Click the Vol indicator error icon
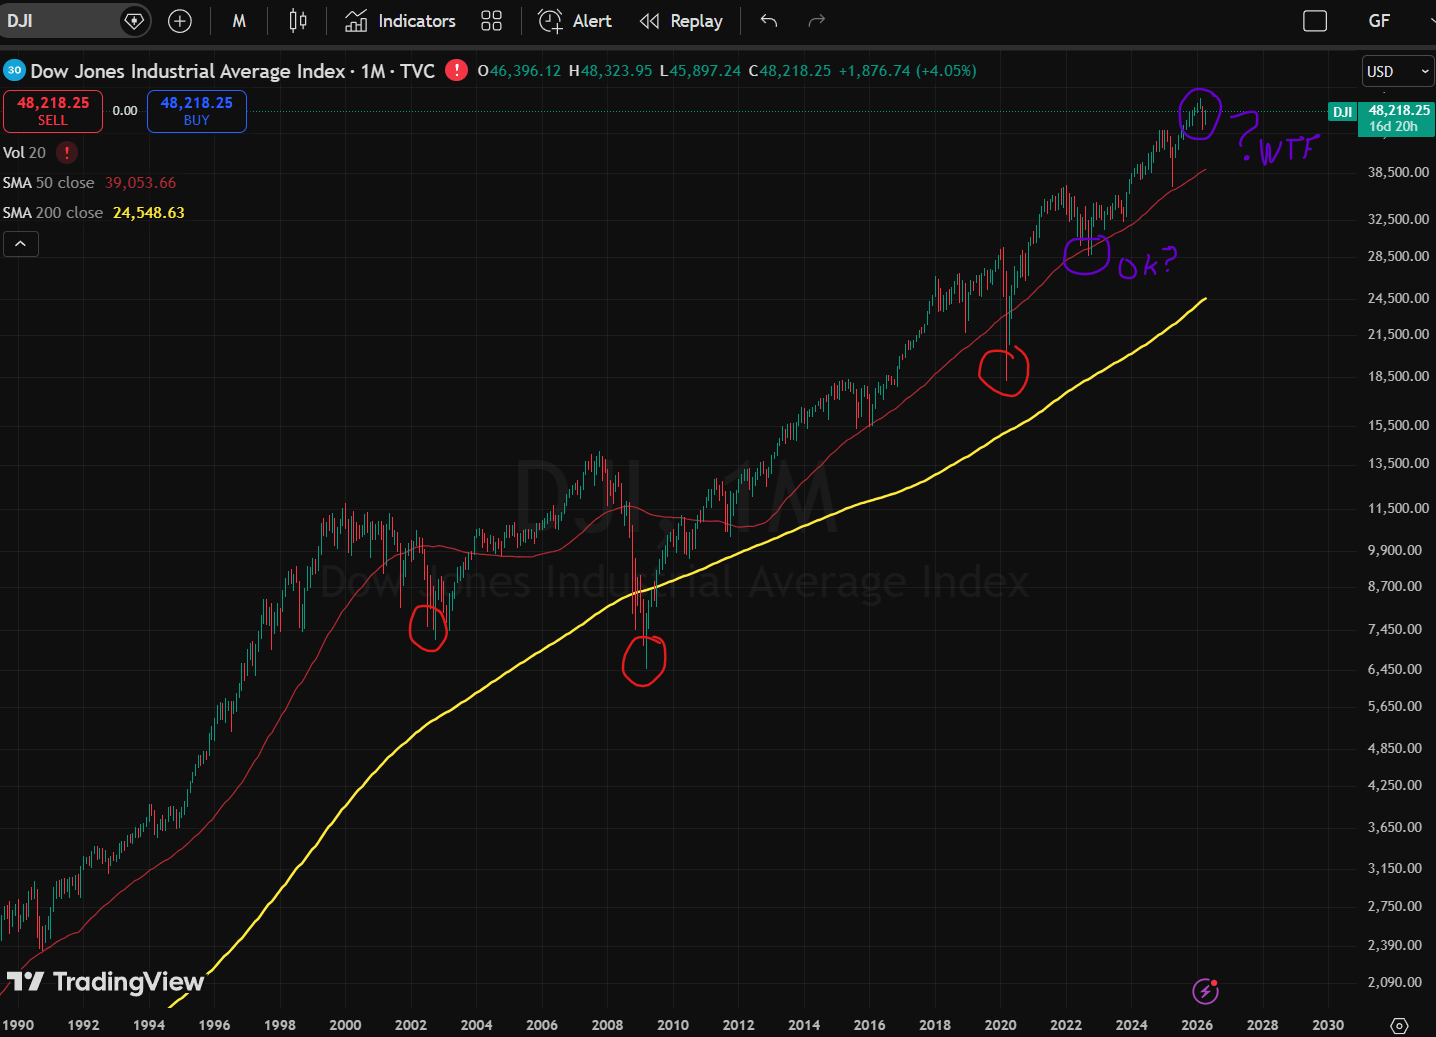1436x1037 pixels. (x=67, y=153)
